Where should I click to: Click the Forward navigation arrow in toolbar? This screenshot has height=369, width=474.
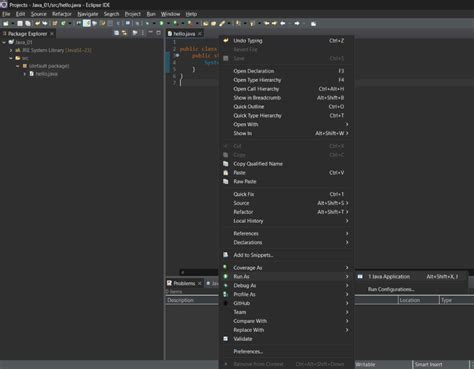point(297,23)
